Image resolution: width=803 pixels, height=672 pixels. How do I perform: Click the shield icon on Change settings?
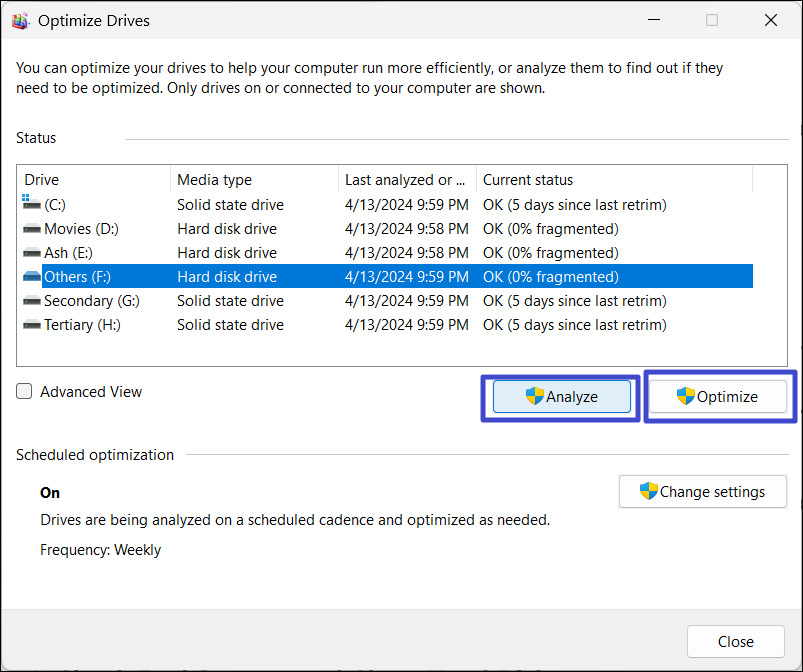[649, 491]
